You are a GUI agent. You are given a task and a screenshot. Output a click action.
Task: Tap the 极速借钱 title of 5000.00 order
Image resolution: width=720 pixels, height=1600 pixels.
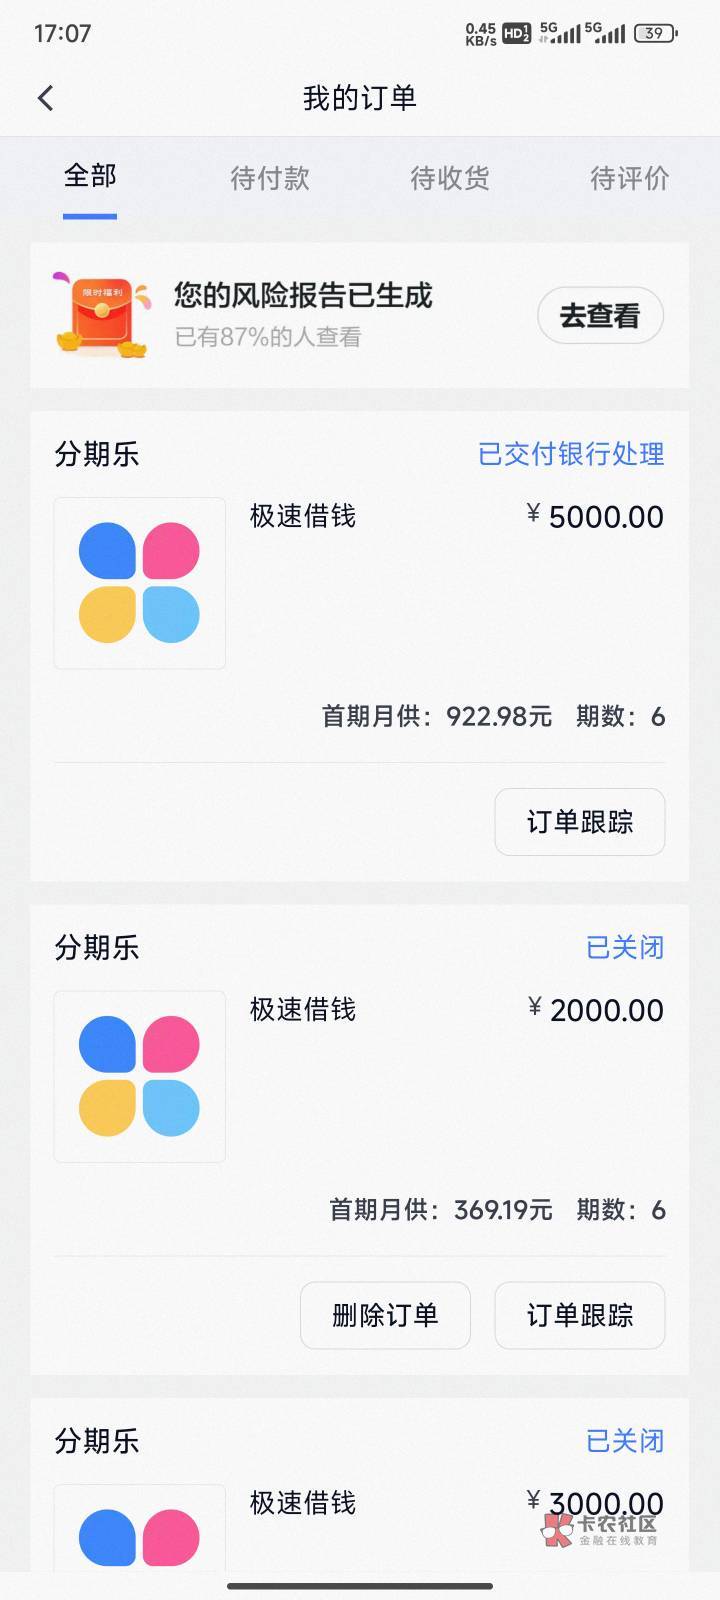click(303, 516)
